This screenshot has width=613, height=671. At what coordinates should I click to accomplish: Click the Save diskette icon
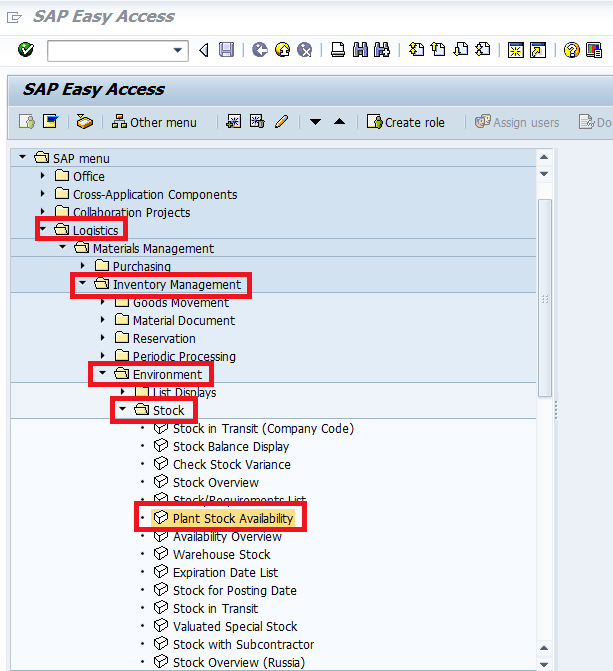(227, 50)
